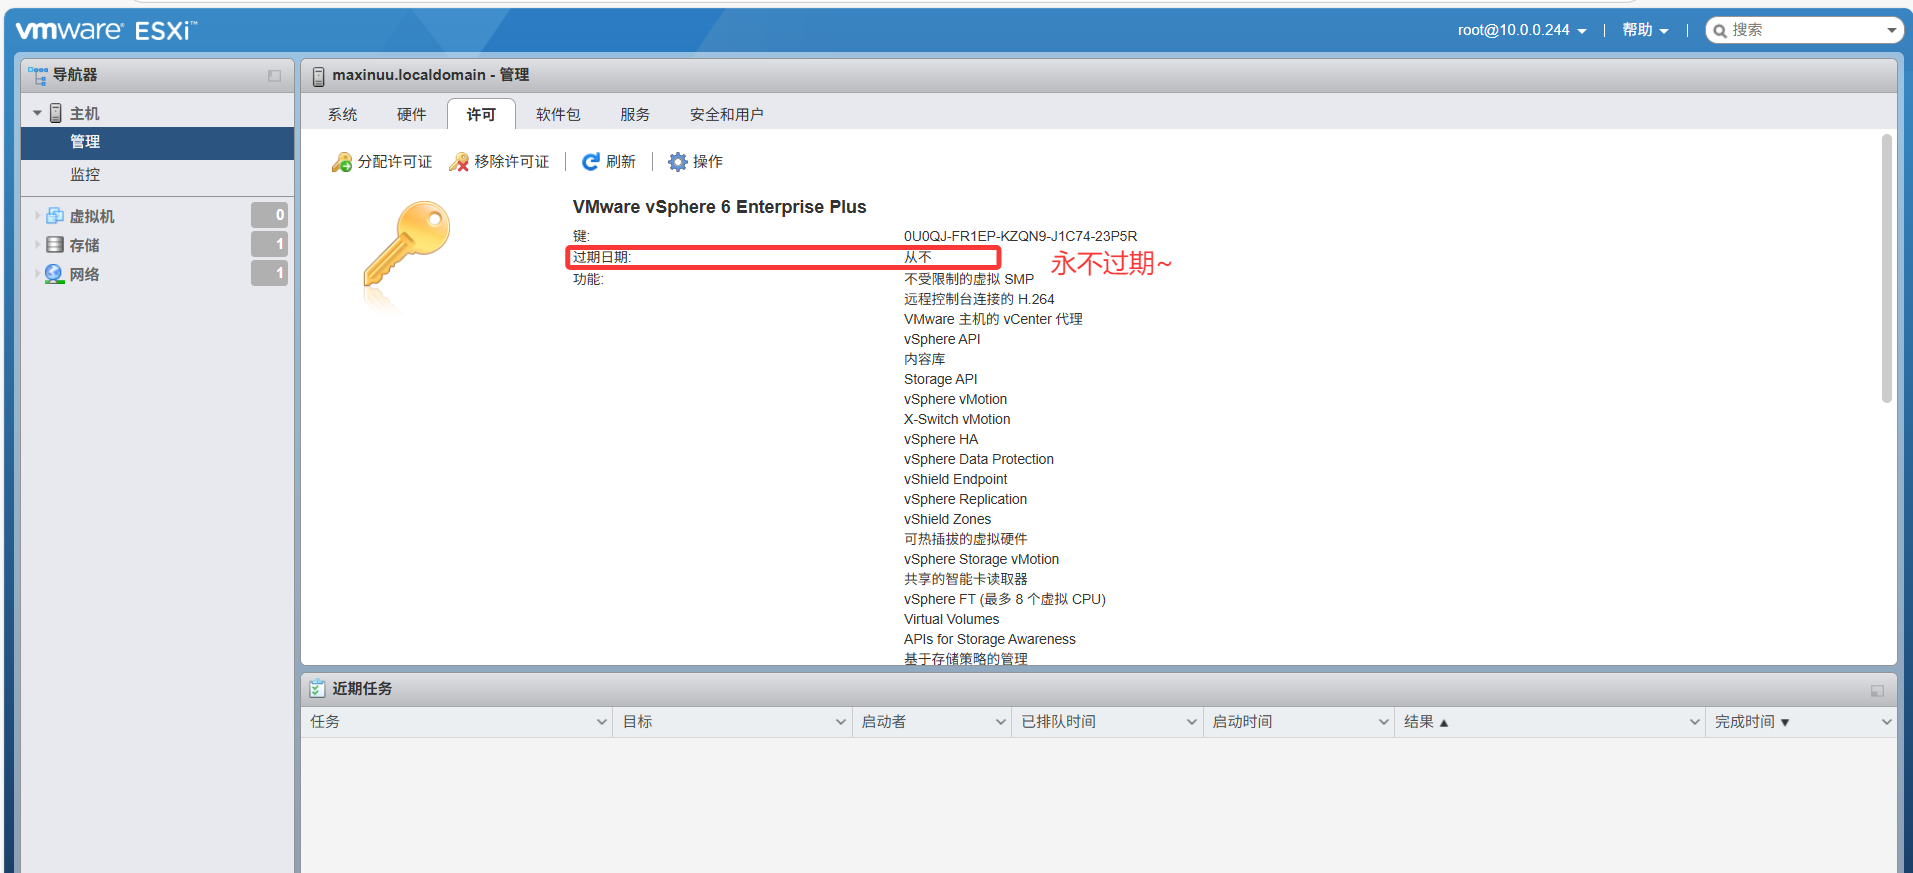
Task: Switch to the Hardware (硬件) tab
Action: click(x=412, y=115)
